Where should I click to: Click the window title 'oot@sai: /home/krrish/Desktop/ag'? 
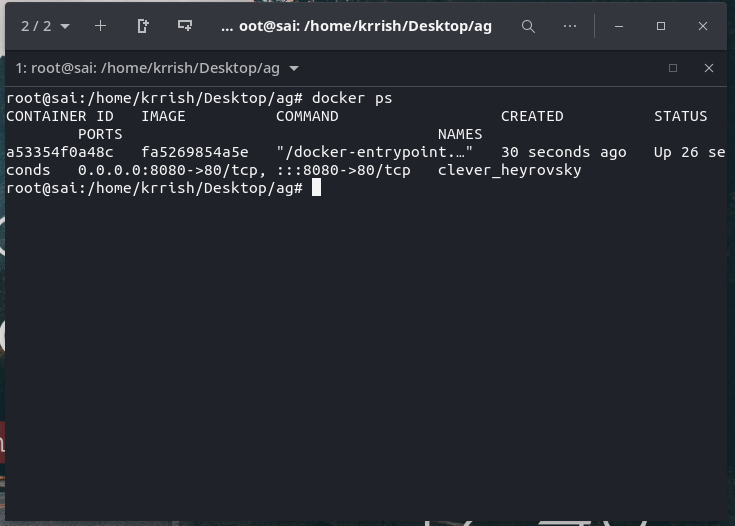(365, 26)
